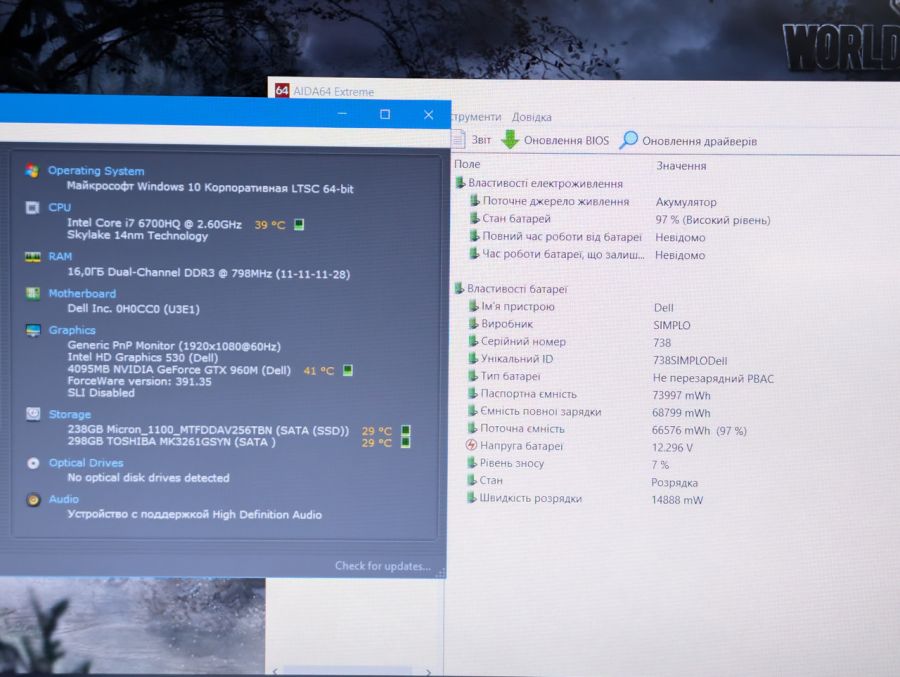Click the Motherboard heading link
The width and height of the screenshot is (900, 677).
coord(82,293)
